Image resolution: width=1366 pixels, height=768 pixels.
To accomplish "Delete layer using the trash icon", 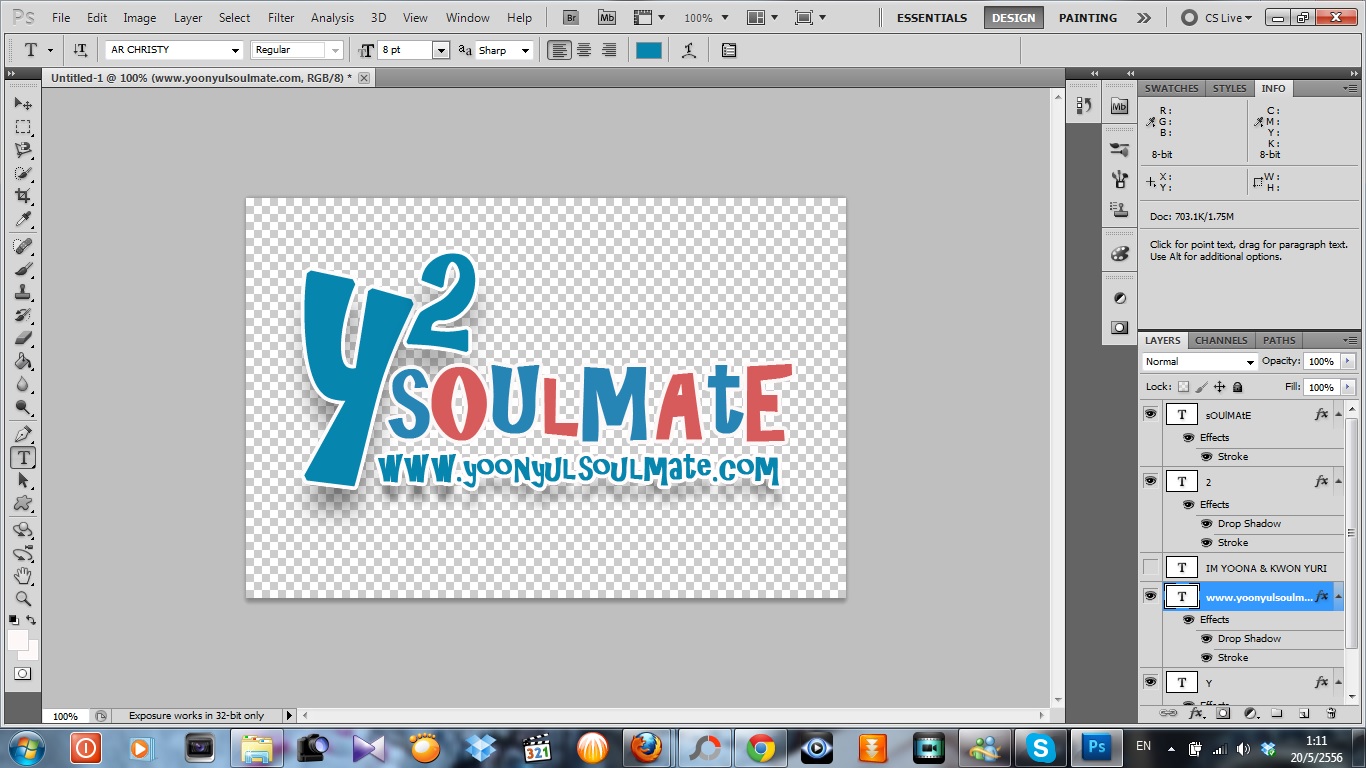I will tap(1331, 713).
